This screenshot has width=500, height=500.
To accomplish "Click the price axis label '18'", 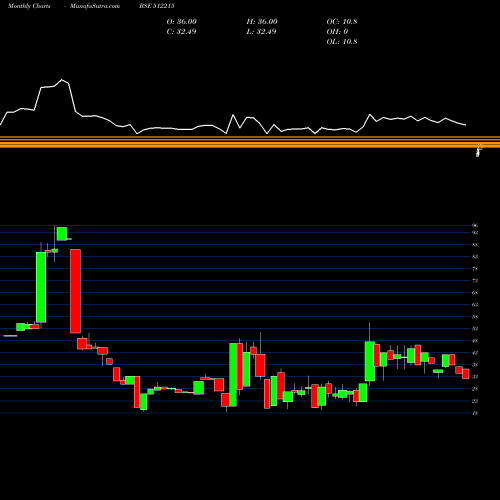I will 475,413.
